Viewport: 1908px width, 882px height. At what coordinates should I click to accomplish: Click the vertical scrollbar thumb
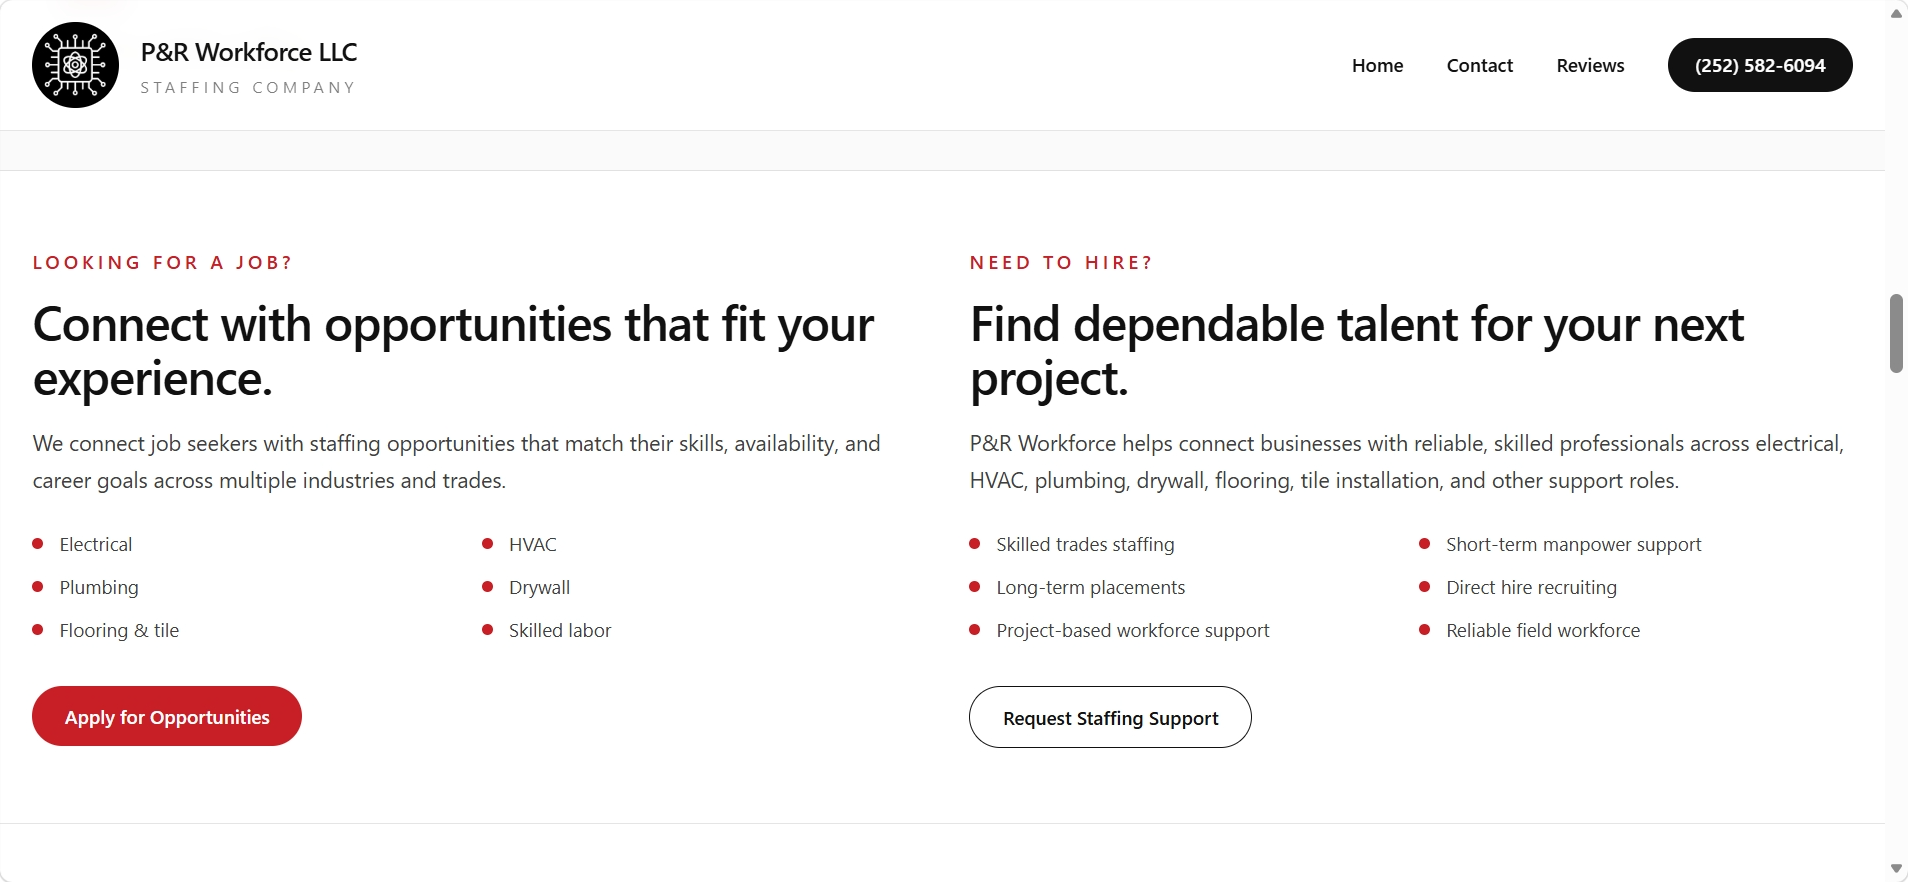1896,333
